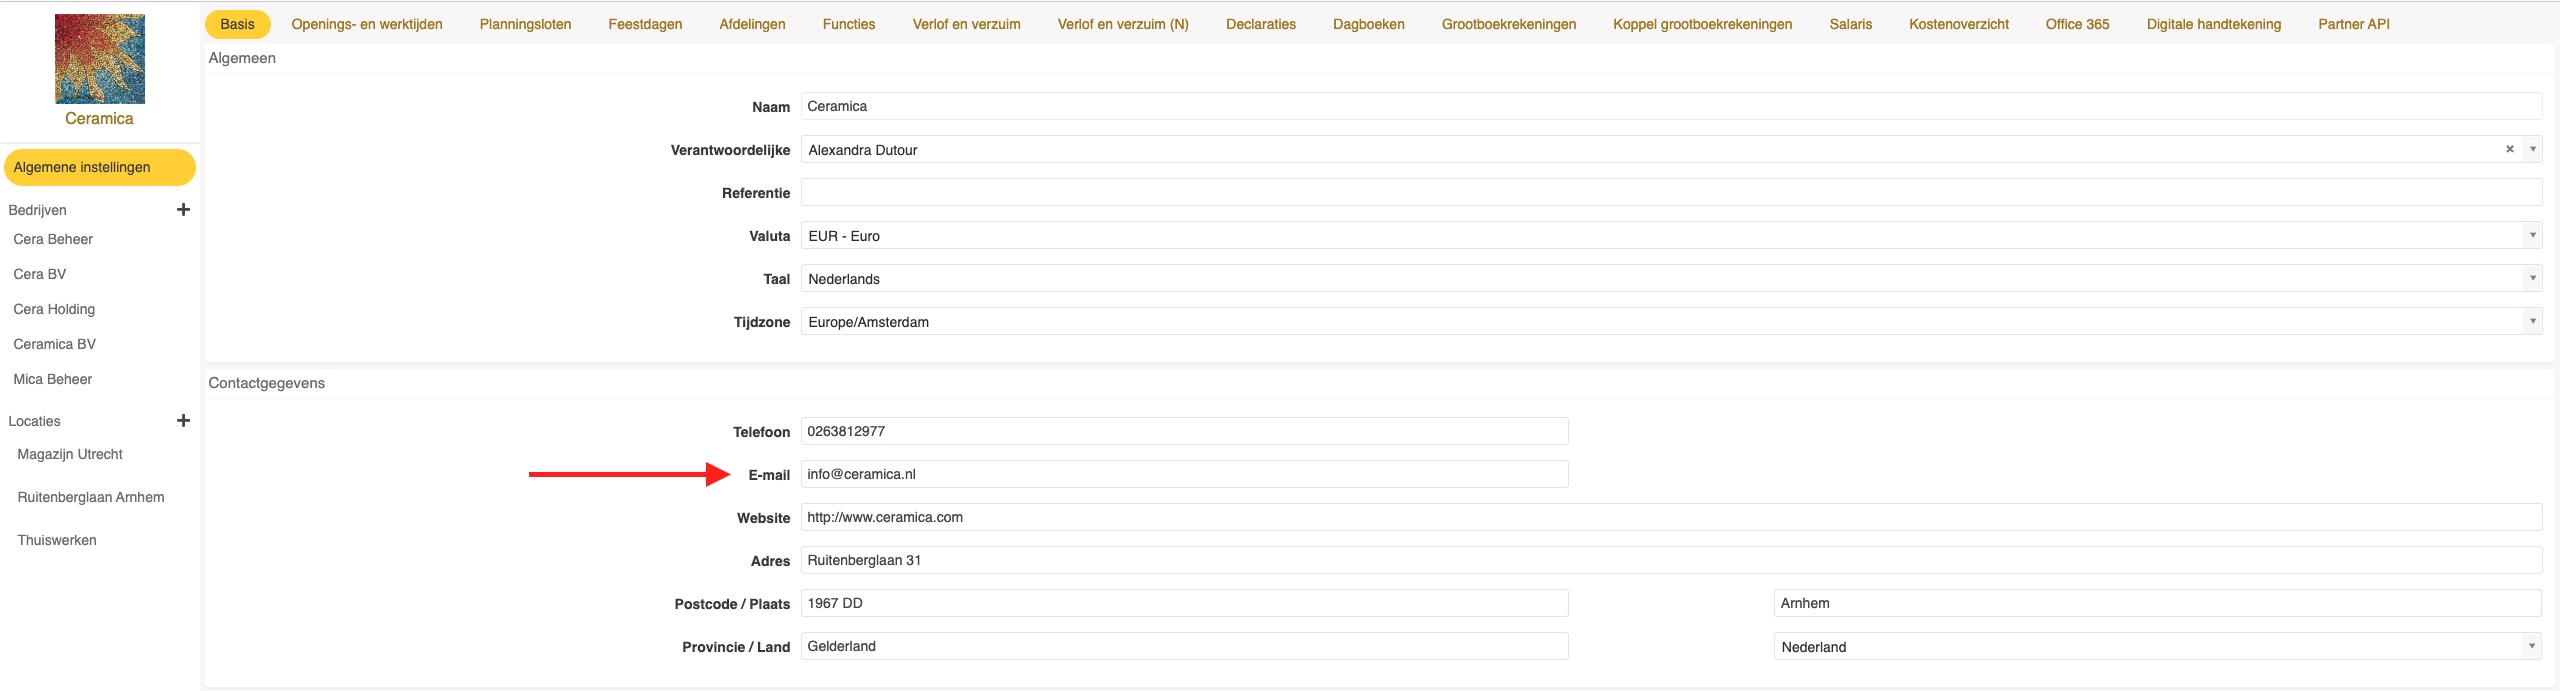Image resolution: width=2560 pixels, height=691 pixels.
Task: Open the Magazijn Utrecht location
Action: click(x=70, y=454)
